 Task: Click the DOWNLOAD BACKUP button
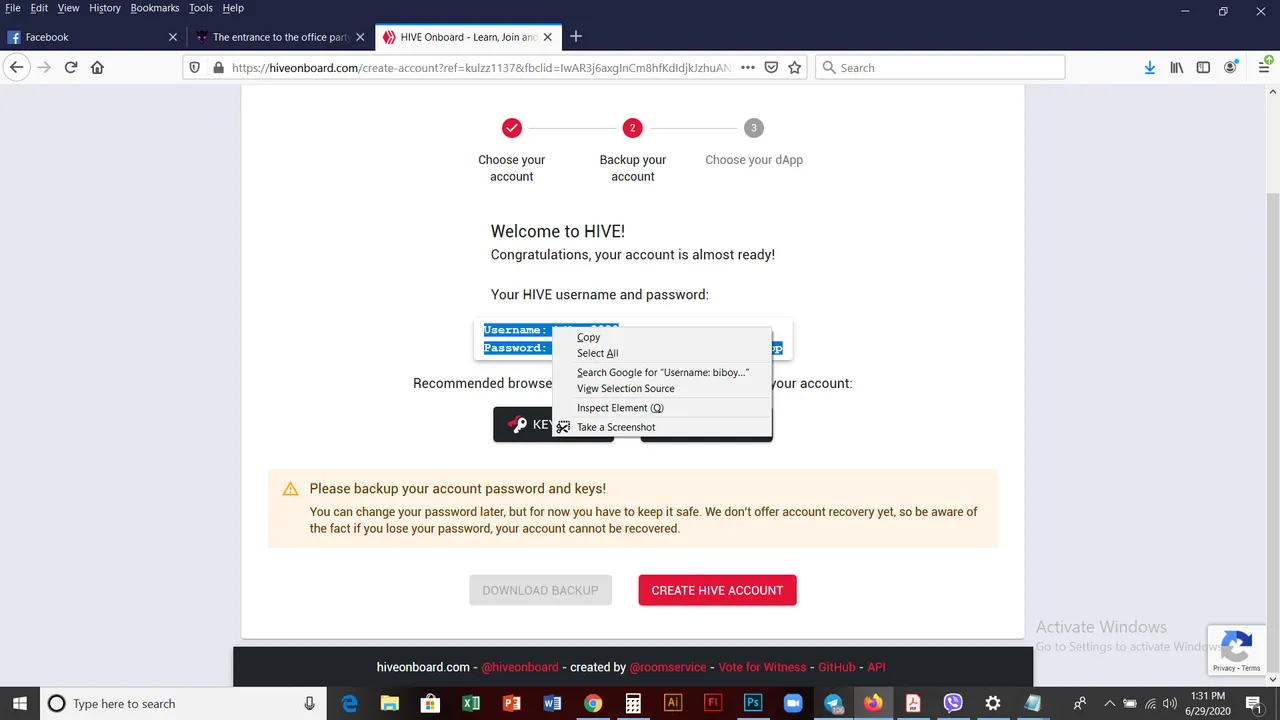(x=540, y=590)
